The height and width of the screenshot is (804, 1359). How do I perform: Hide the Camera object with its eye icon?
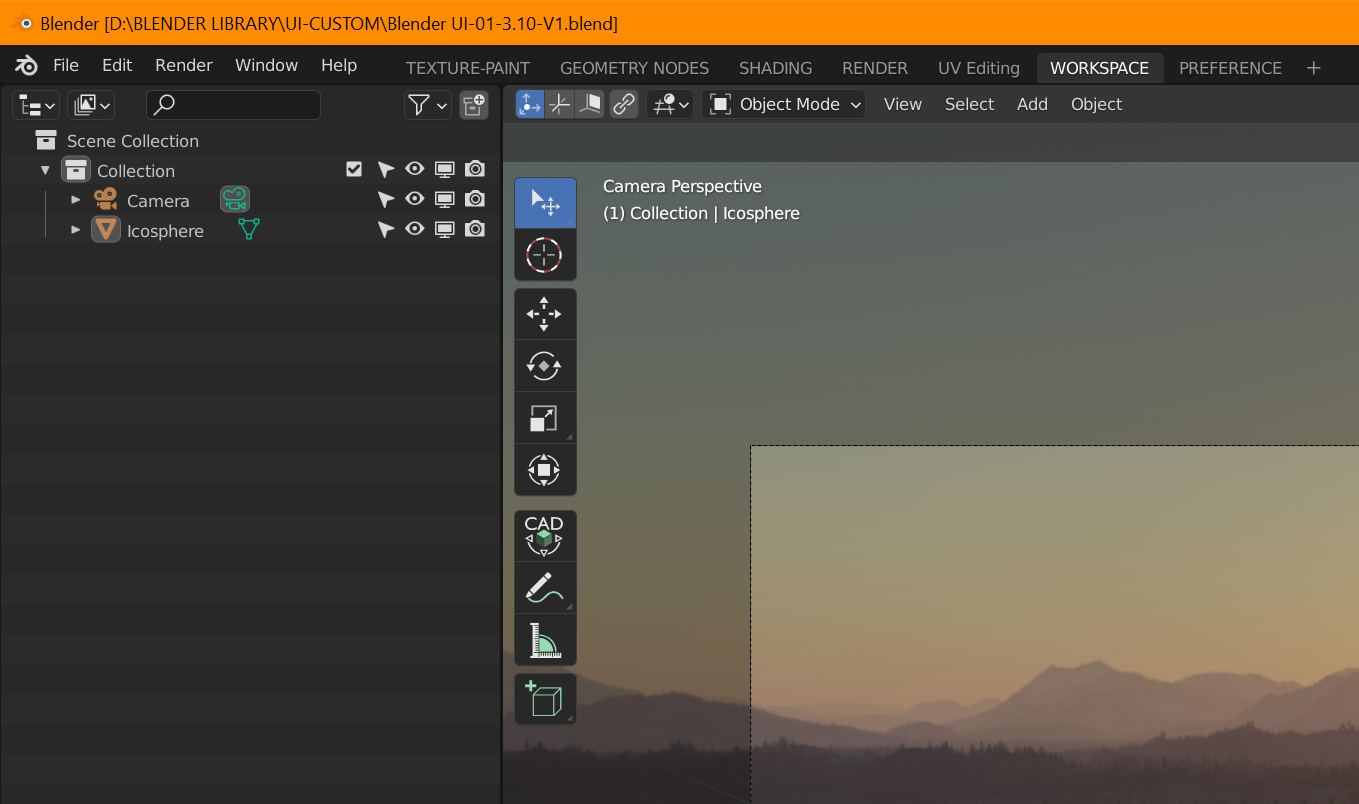(x=415, y=200)
